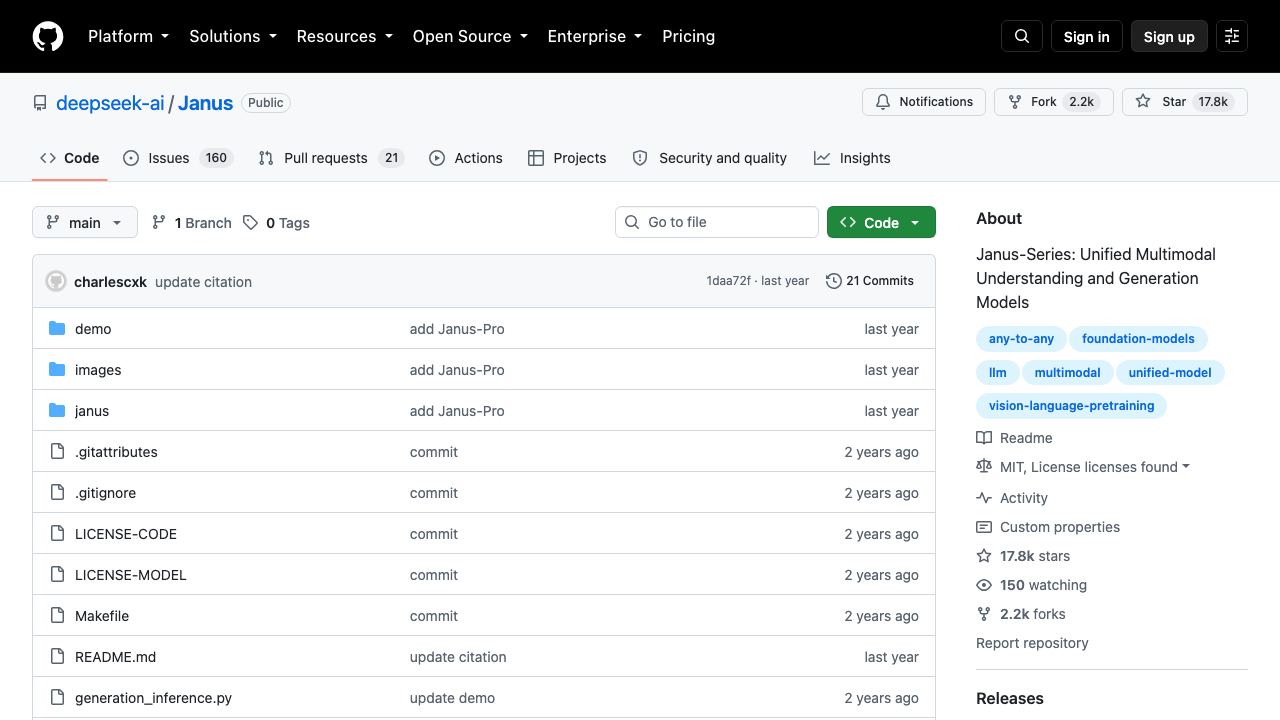
Task: Open the README.md file
Action: pyautogui.click(x=115, y=657)
